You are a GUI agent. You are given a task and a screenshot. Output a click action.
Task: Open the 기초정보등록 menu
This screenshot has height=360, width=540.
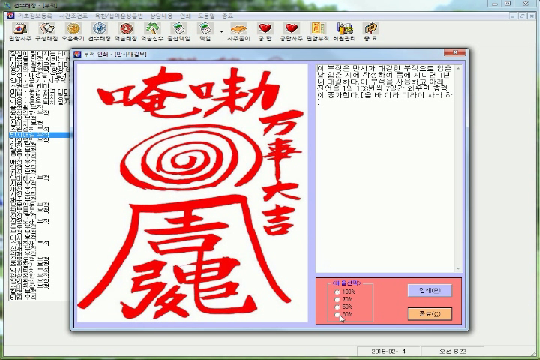point(35,16)
